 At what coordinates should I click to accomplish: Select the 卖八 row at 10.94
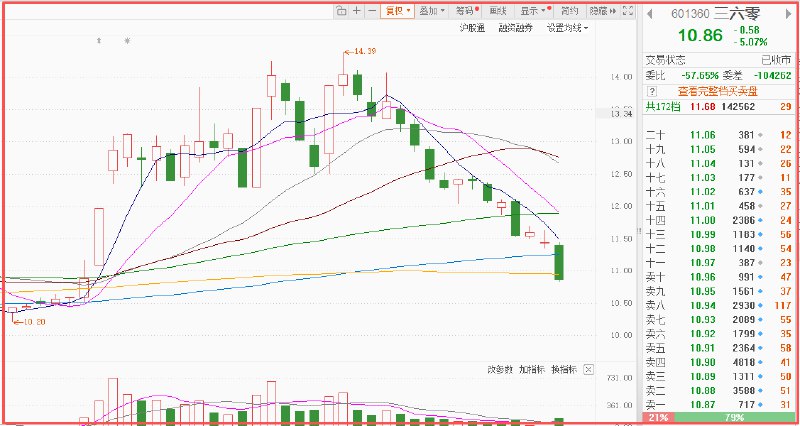[x=718, y=306]
